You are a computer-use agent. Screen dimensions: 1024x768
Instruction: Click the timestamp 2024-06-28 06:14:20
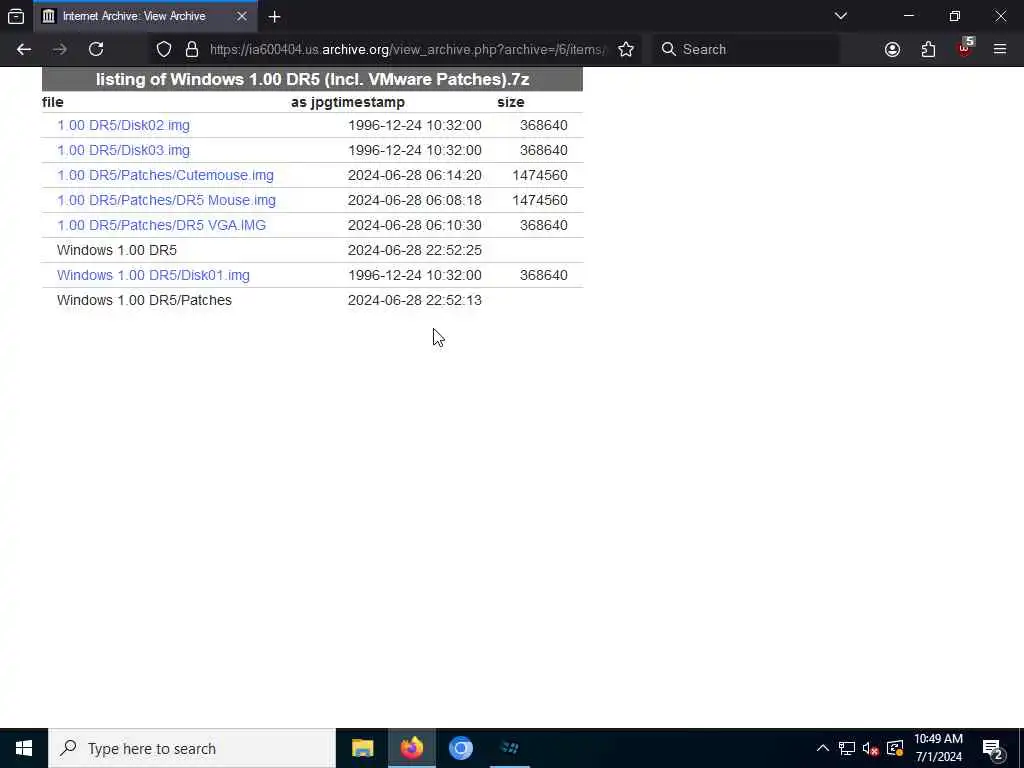pos(415,175)
